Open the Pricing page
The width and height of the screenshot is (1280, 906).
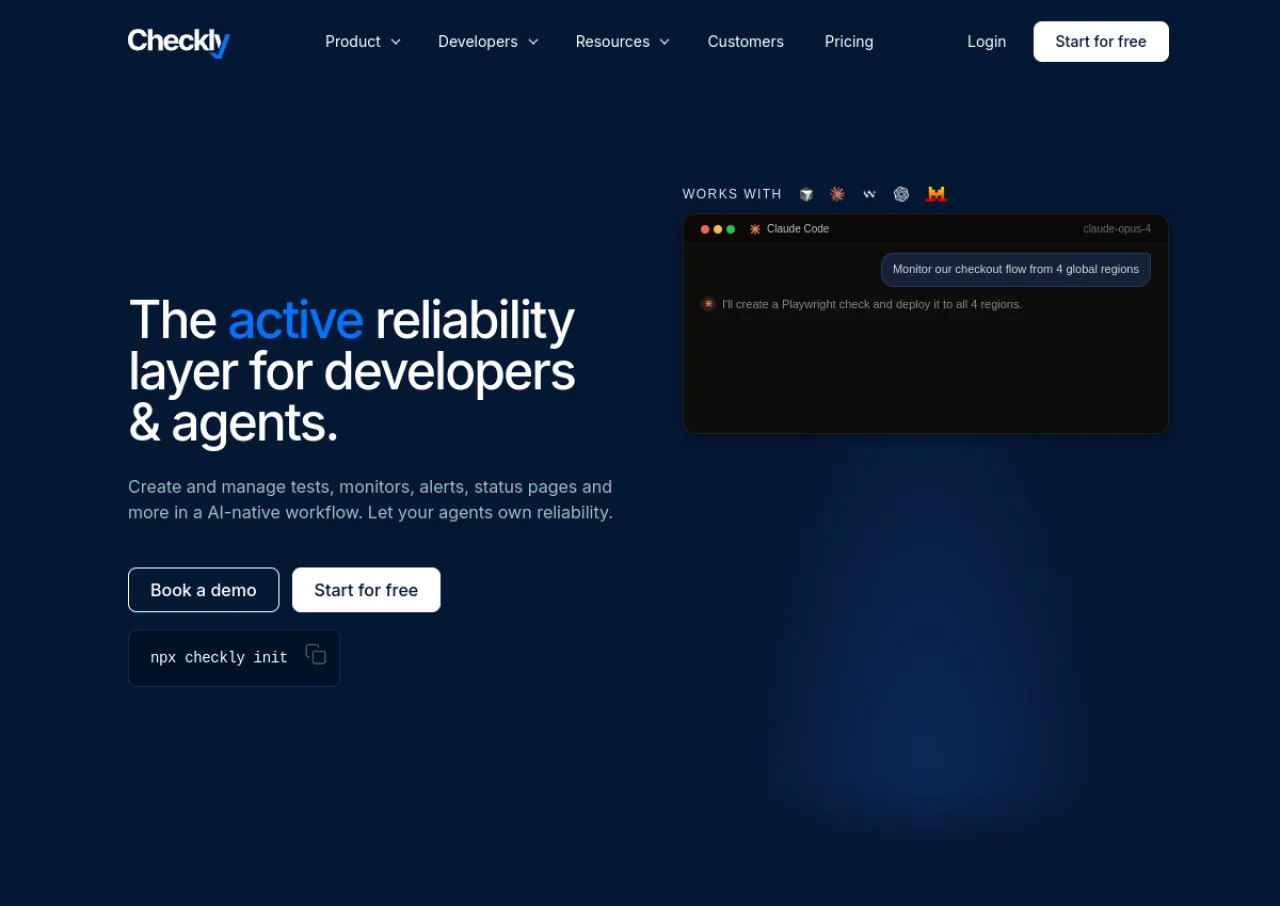849,42
